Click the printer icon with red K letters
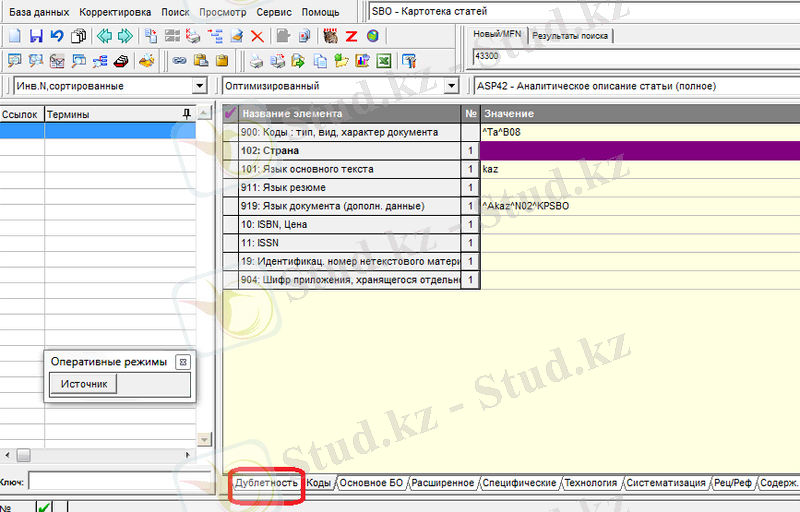This screenshot has width=800, height=512. (193, 36)
